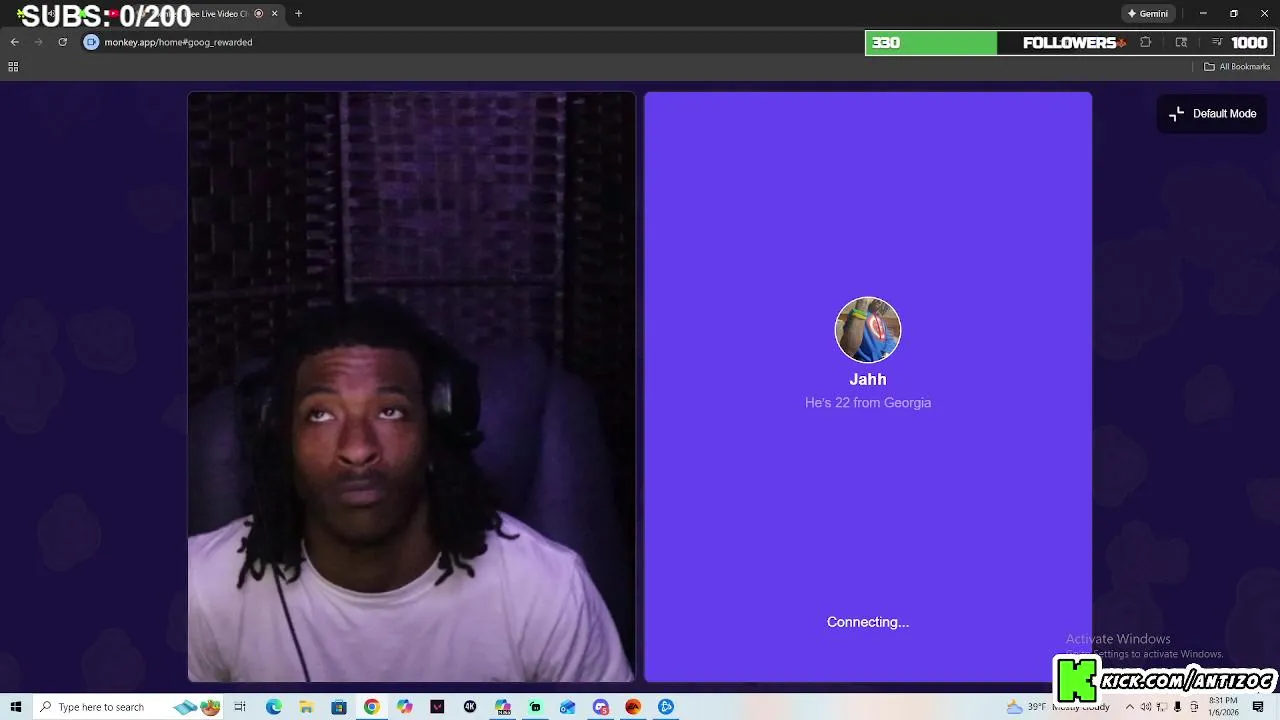Open Microsoft Store from the taskbar

339,707
